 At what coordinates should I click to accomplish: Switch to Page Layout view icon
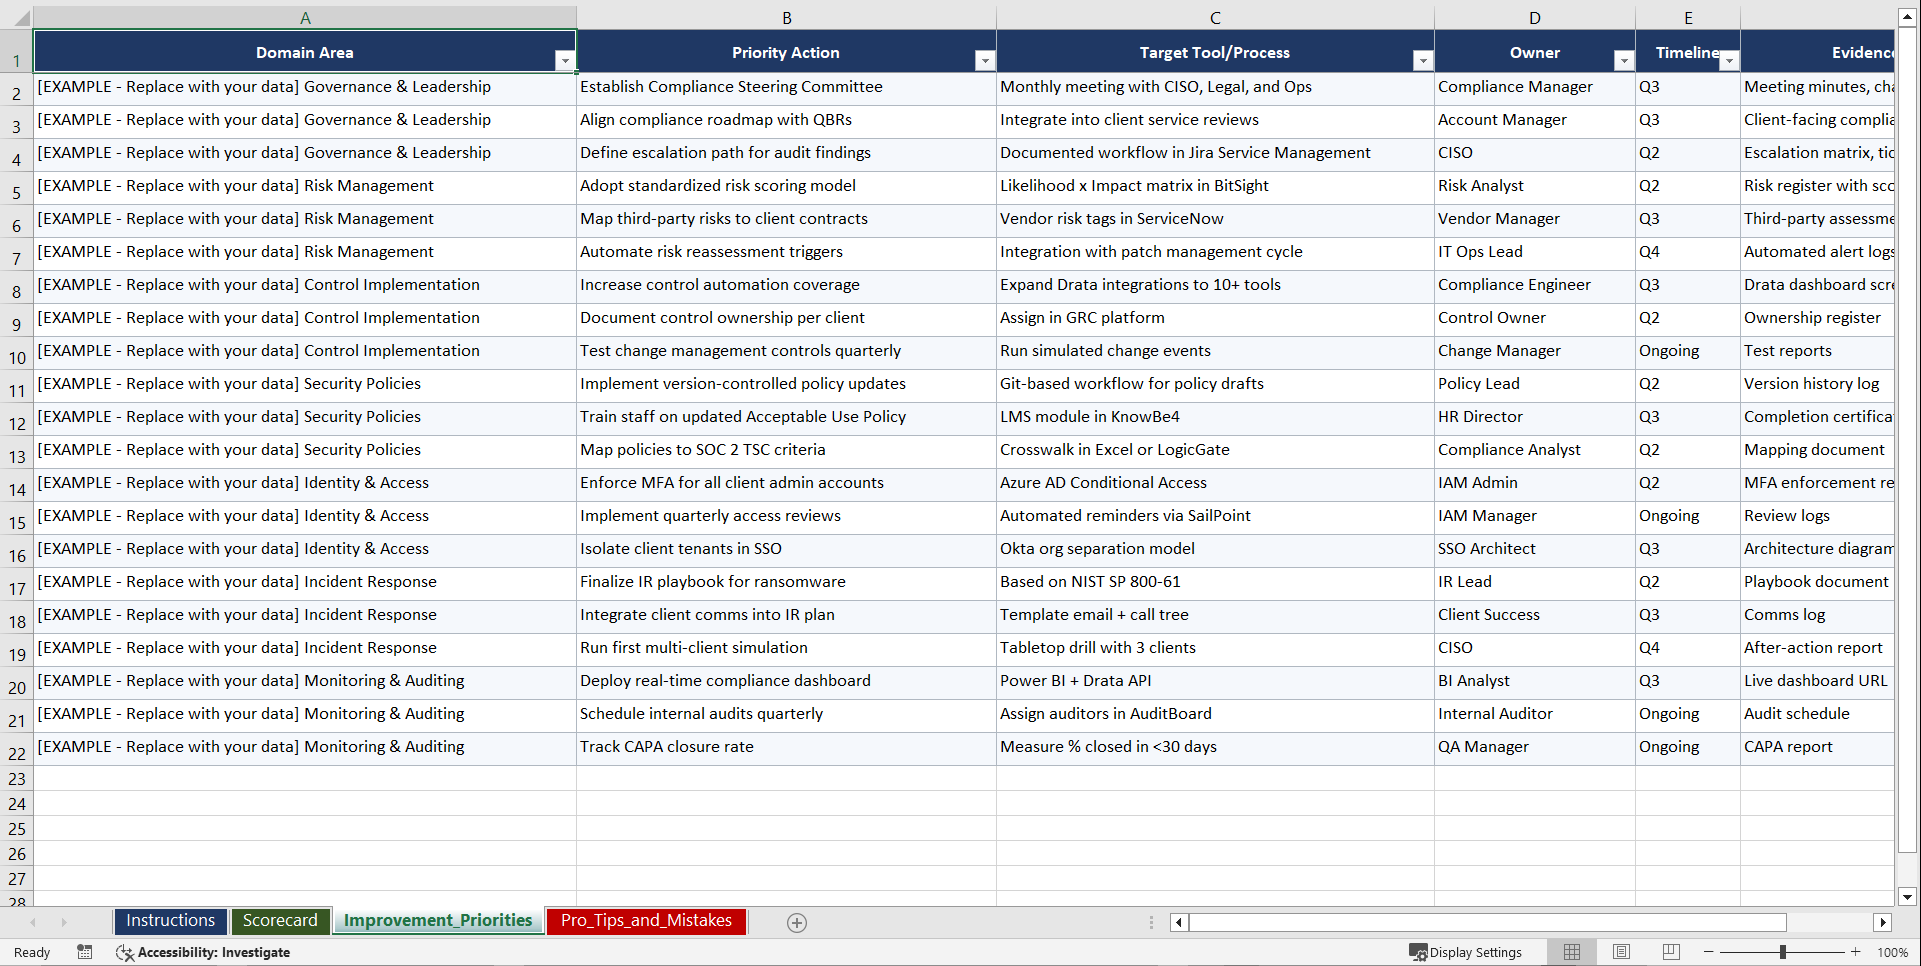[1620, 951]
